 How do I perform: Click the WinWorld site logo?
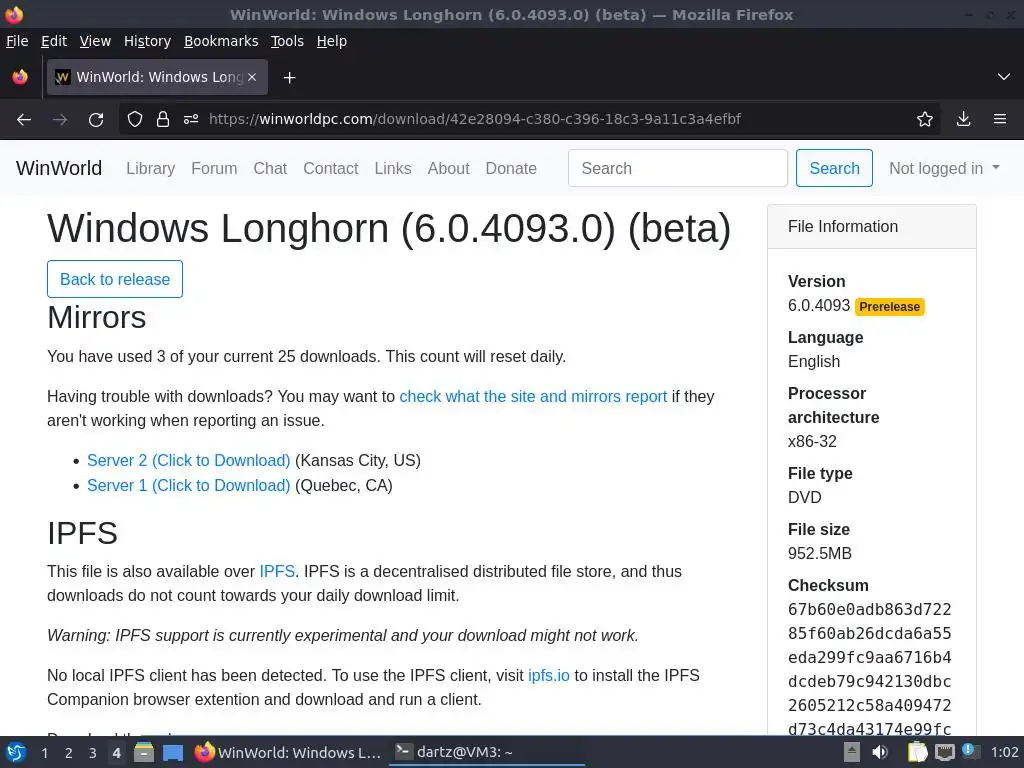pos(59,168)
